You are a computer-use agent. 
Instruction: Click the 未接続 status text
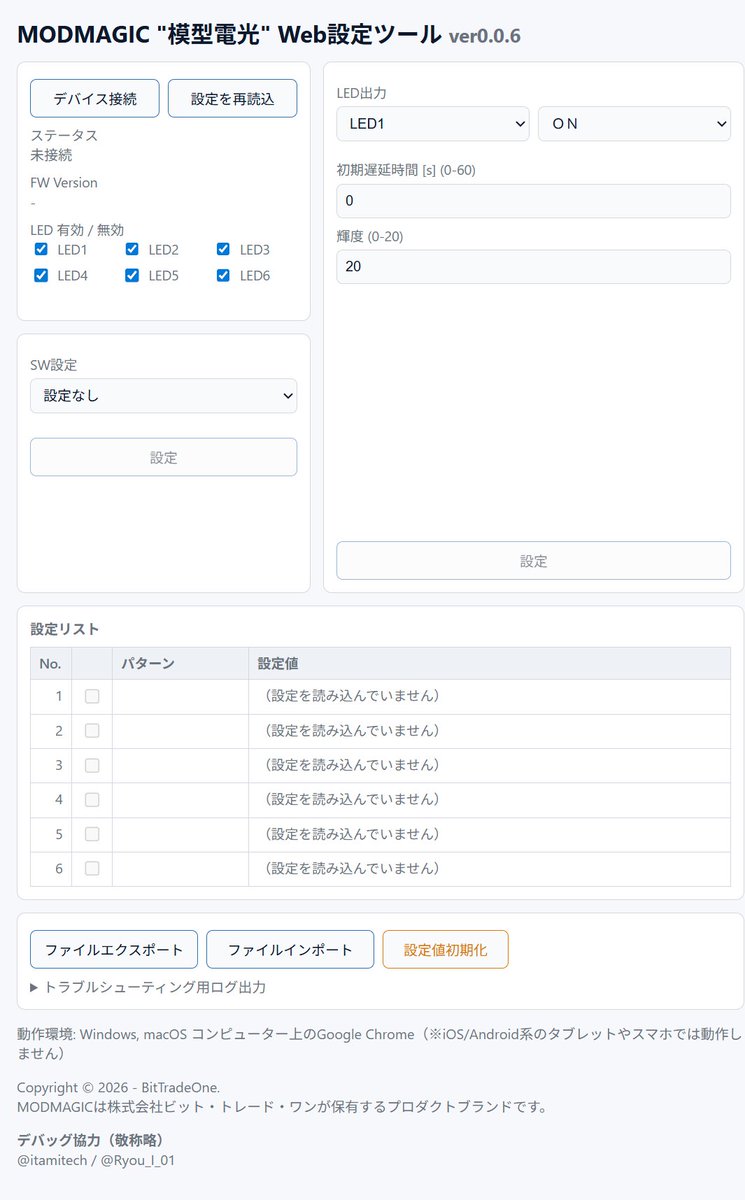tap(51, 155)
